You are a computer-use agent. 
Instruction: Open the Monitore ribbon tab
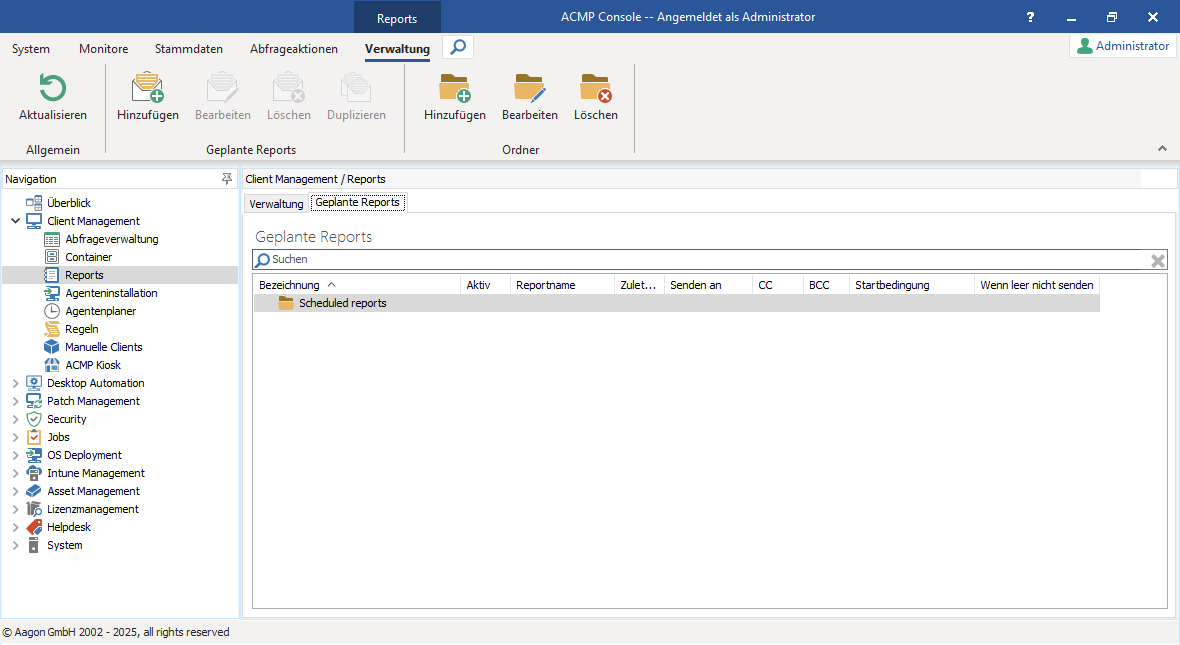pos(103,48)
